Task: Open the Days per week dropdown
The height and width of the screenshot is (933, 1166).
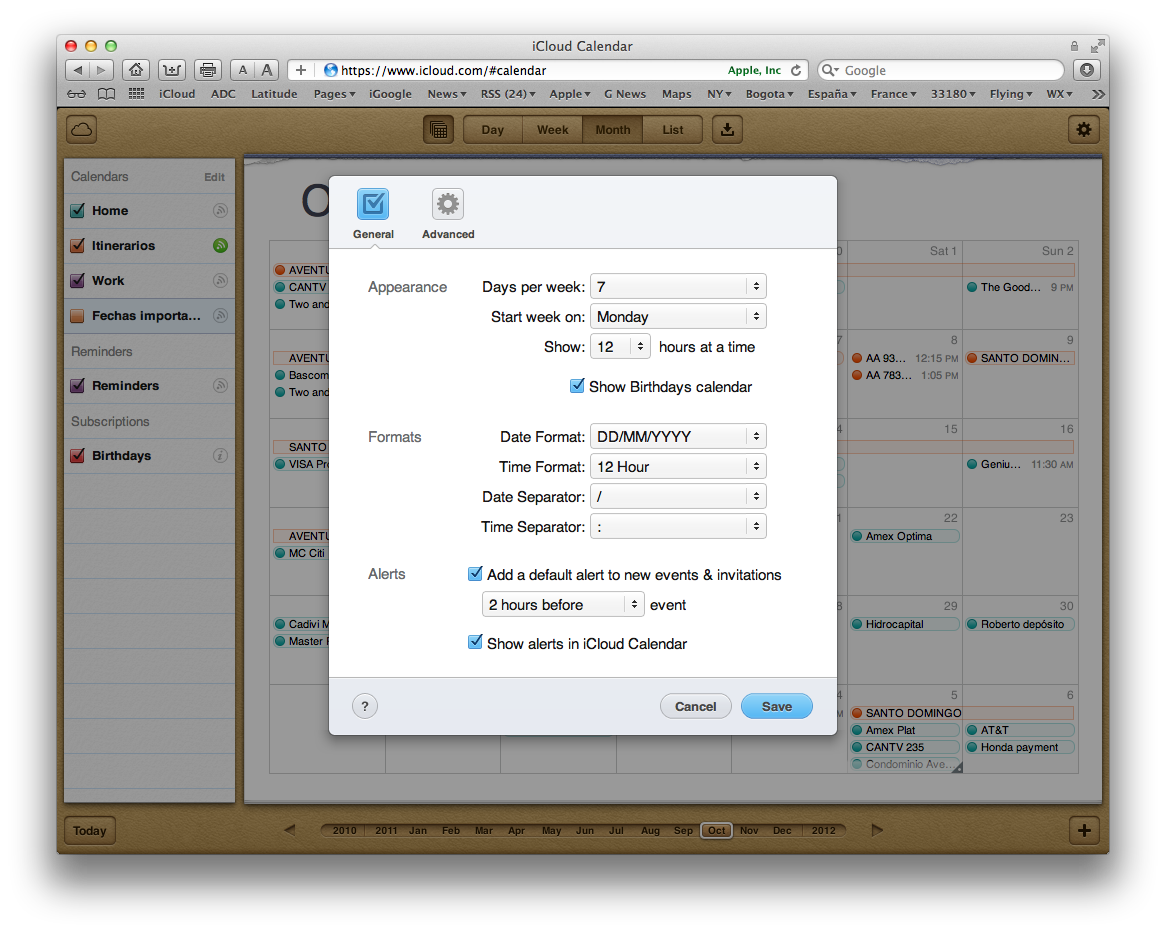Action: tap(678, 286)
